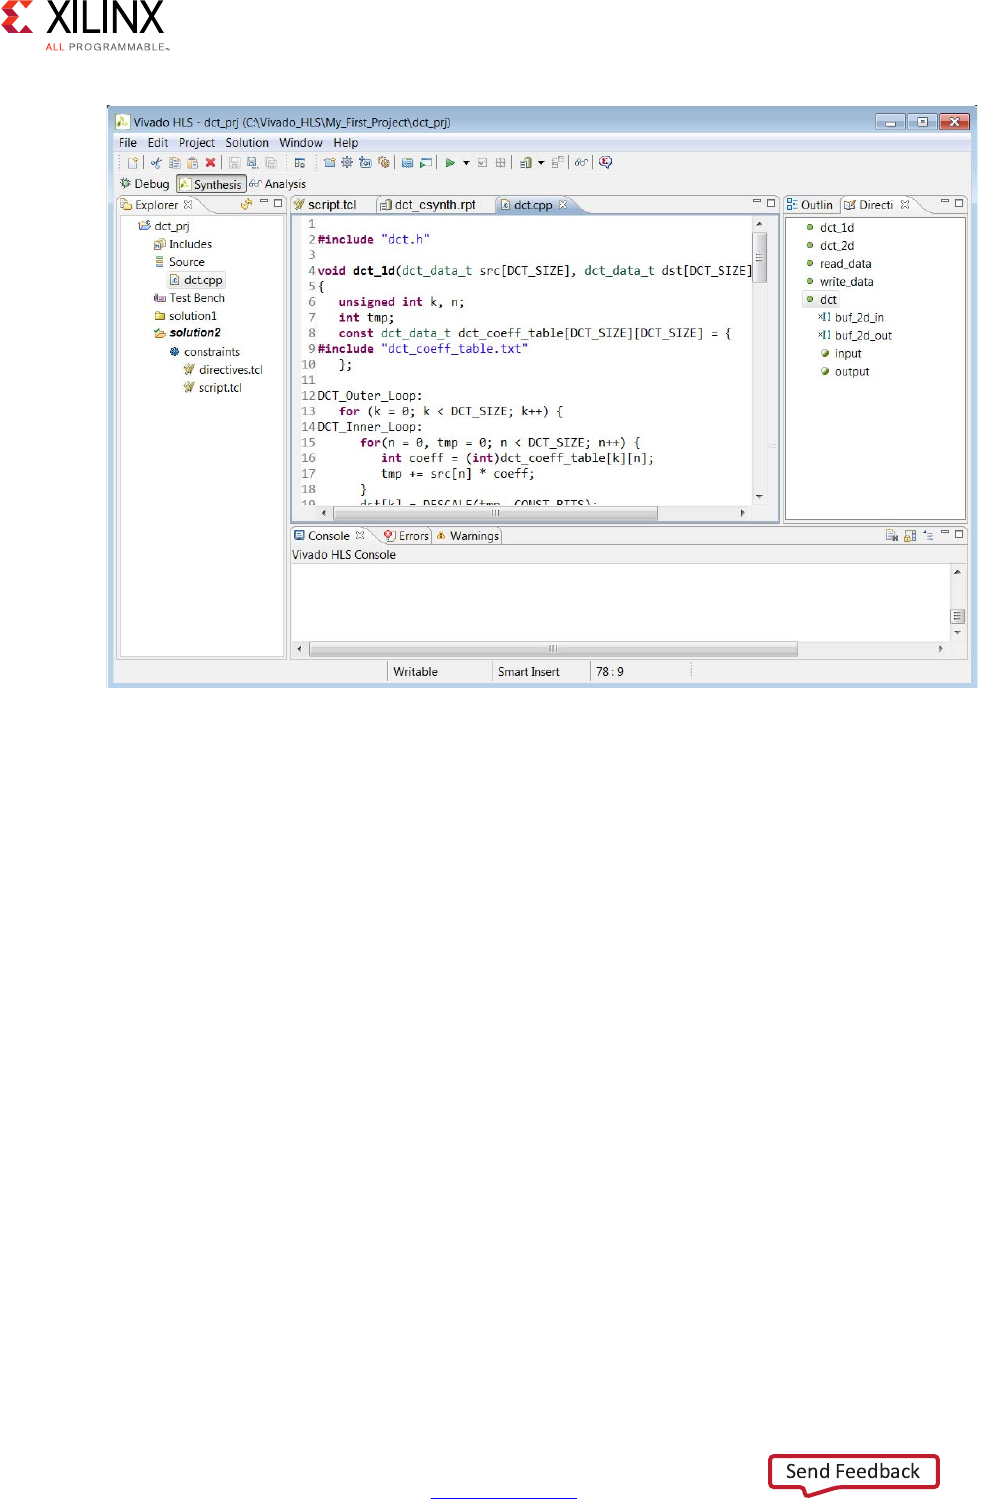Select the Warnings tab

click(x=467, y=536)
